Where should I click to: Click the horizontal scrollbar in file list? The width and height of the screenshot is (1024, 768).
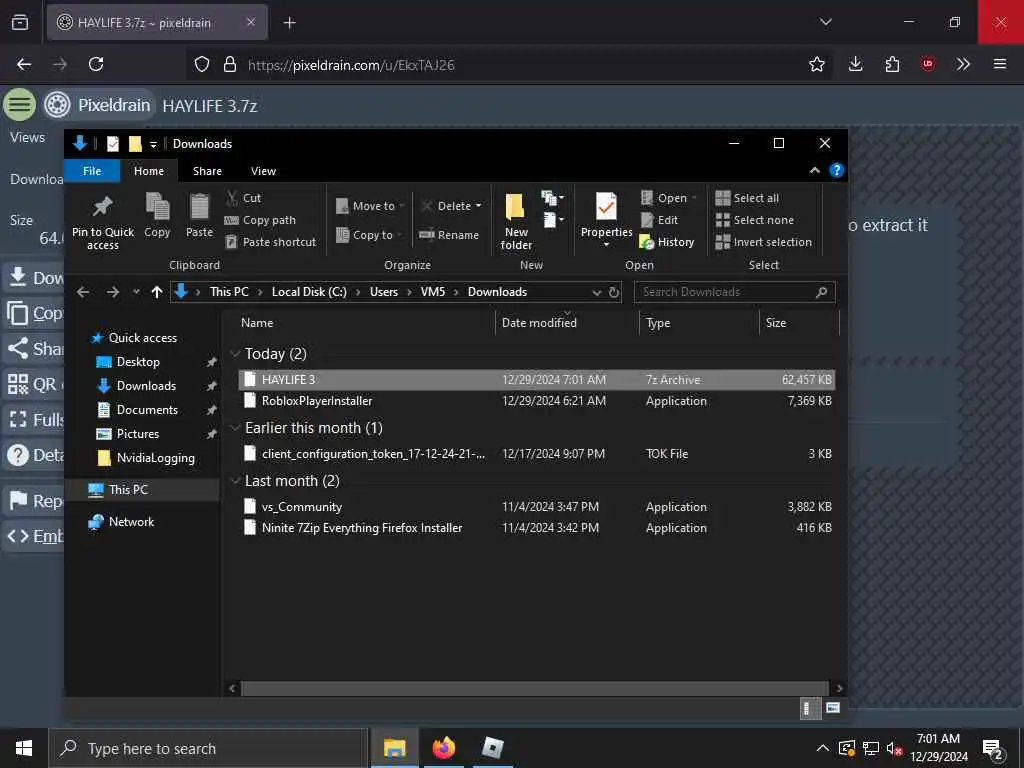click(535, 688)
